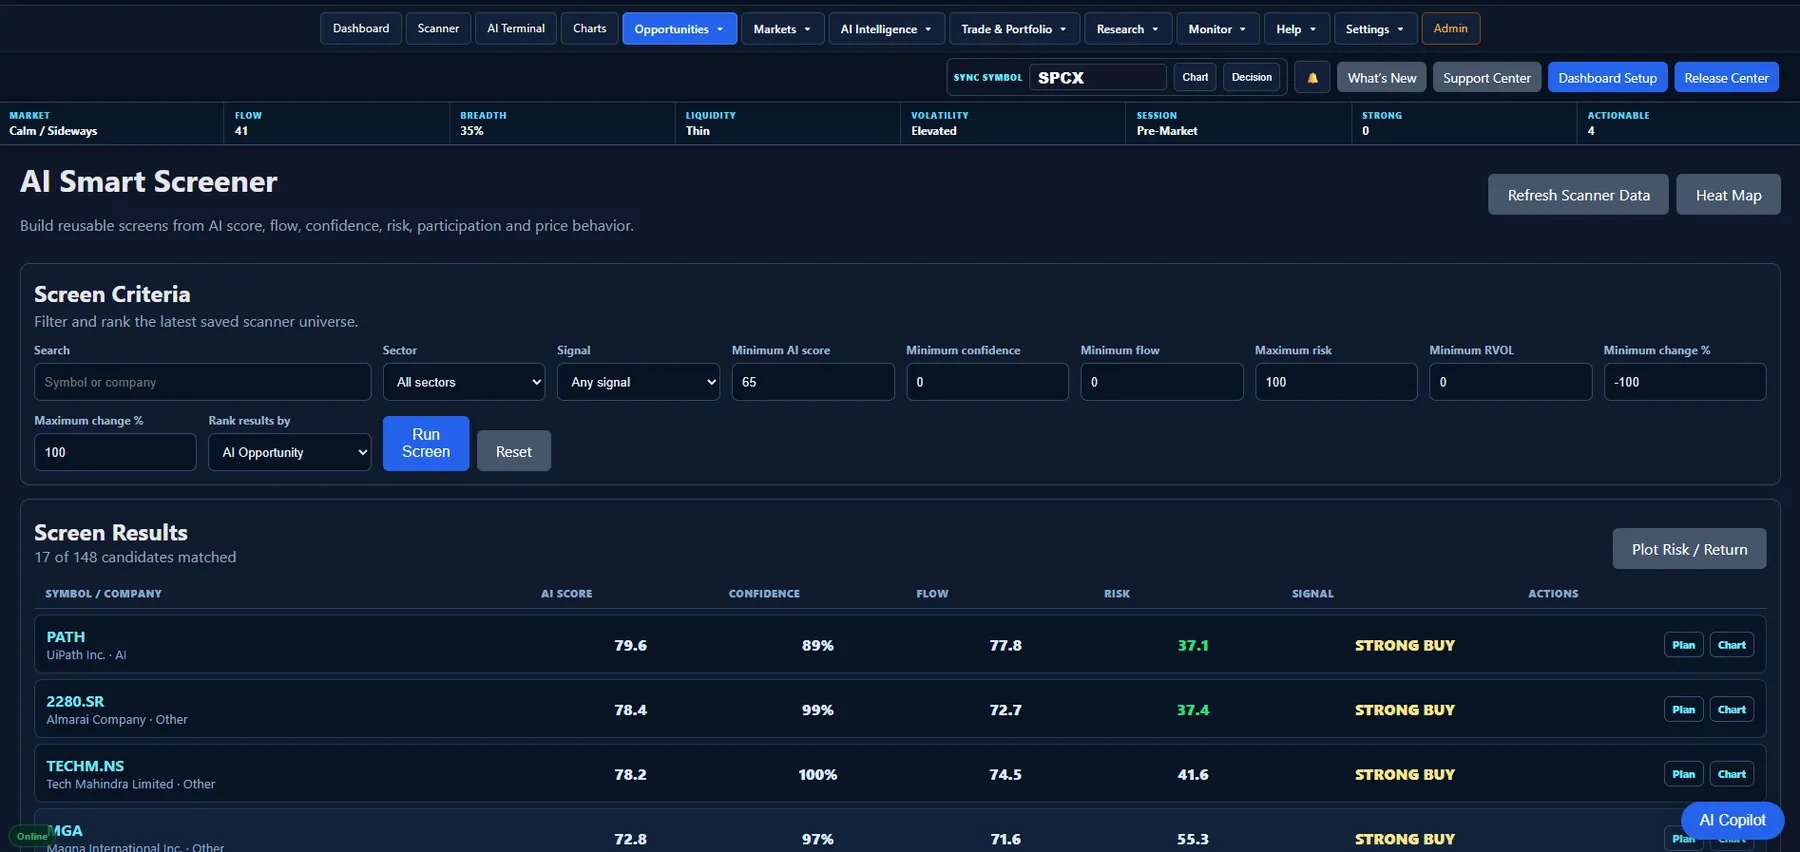Click the Minimum change % field
Screen dimensions: 1800x852
click(1685, 382)
